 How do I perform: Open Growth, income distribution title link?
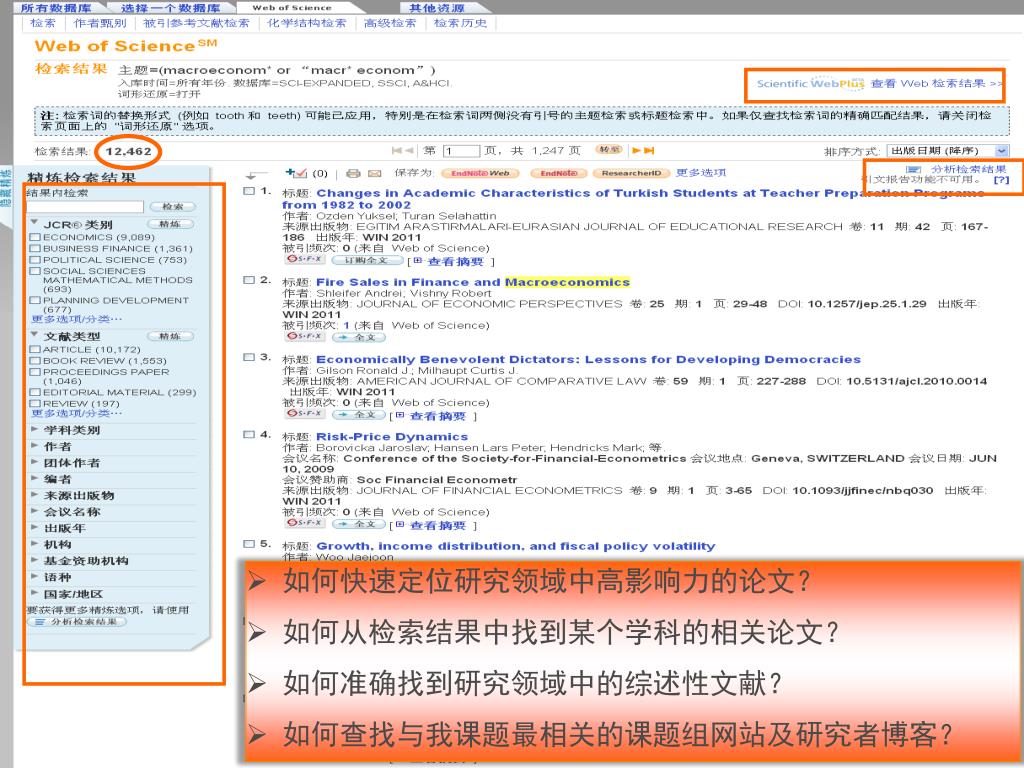coord(515,546)
